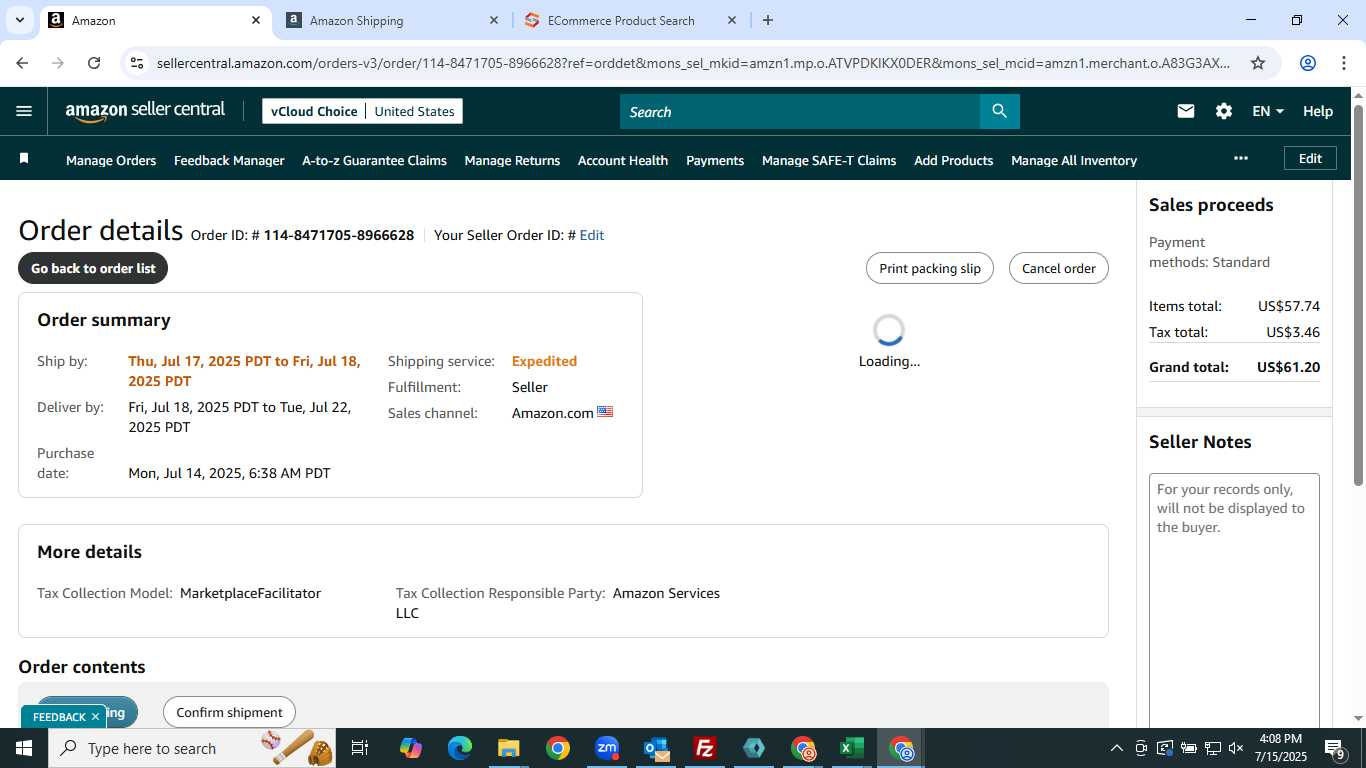This screenshot has width=1366, height=768.
Task: Open a new browser tab
Action: click(768, 20)
